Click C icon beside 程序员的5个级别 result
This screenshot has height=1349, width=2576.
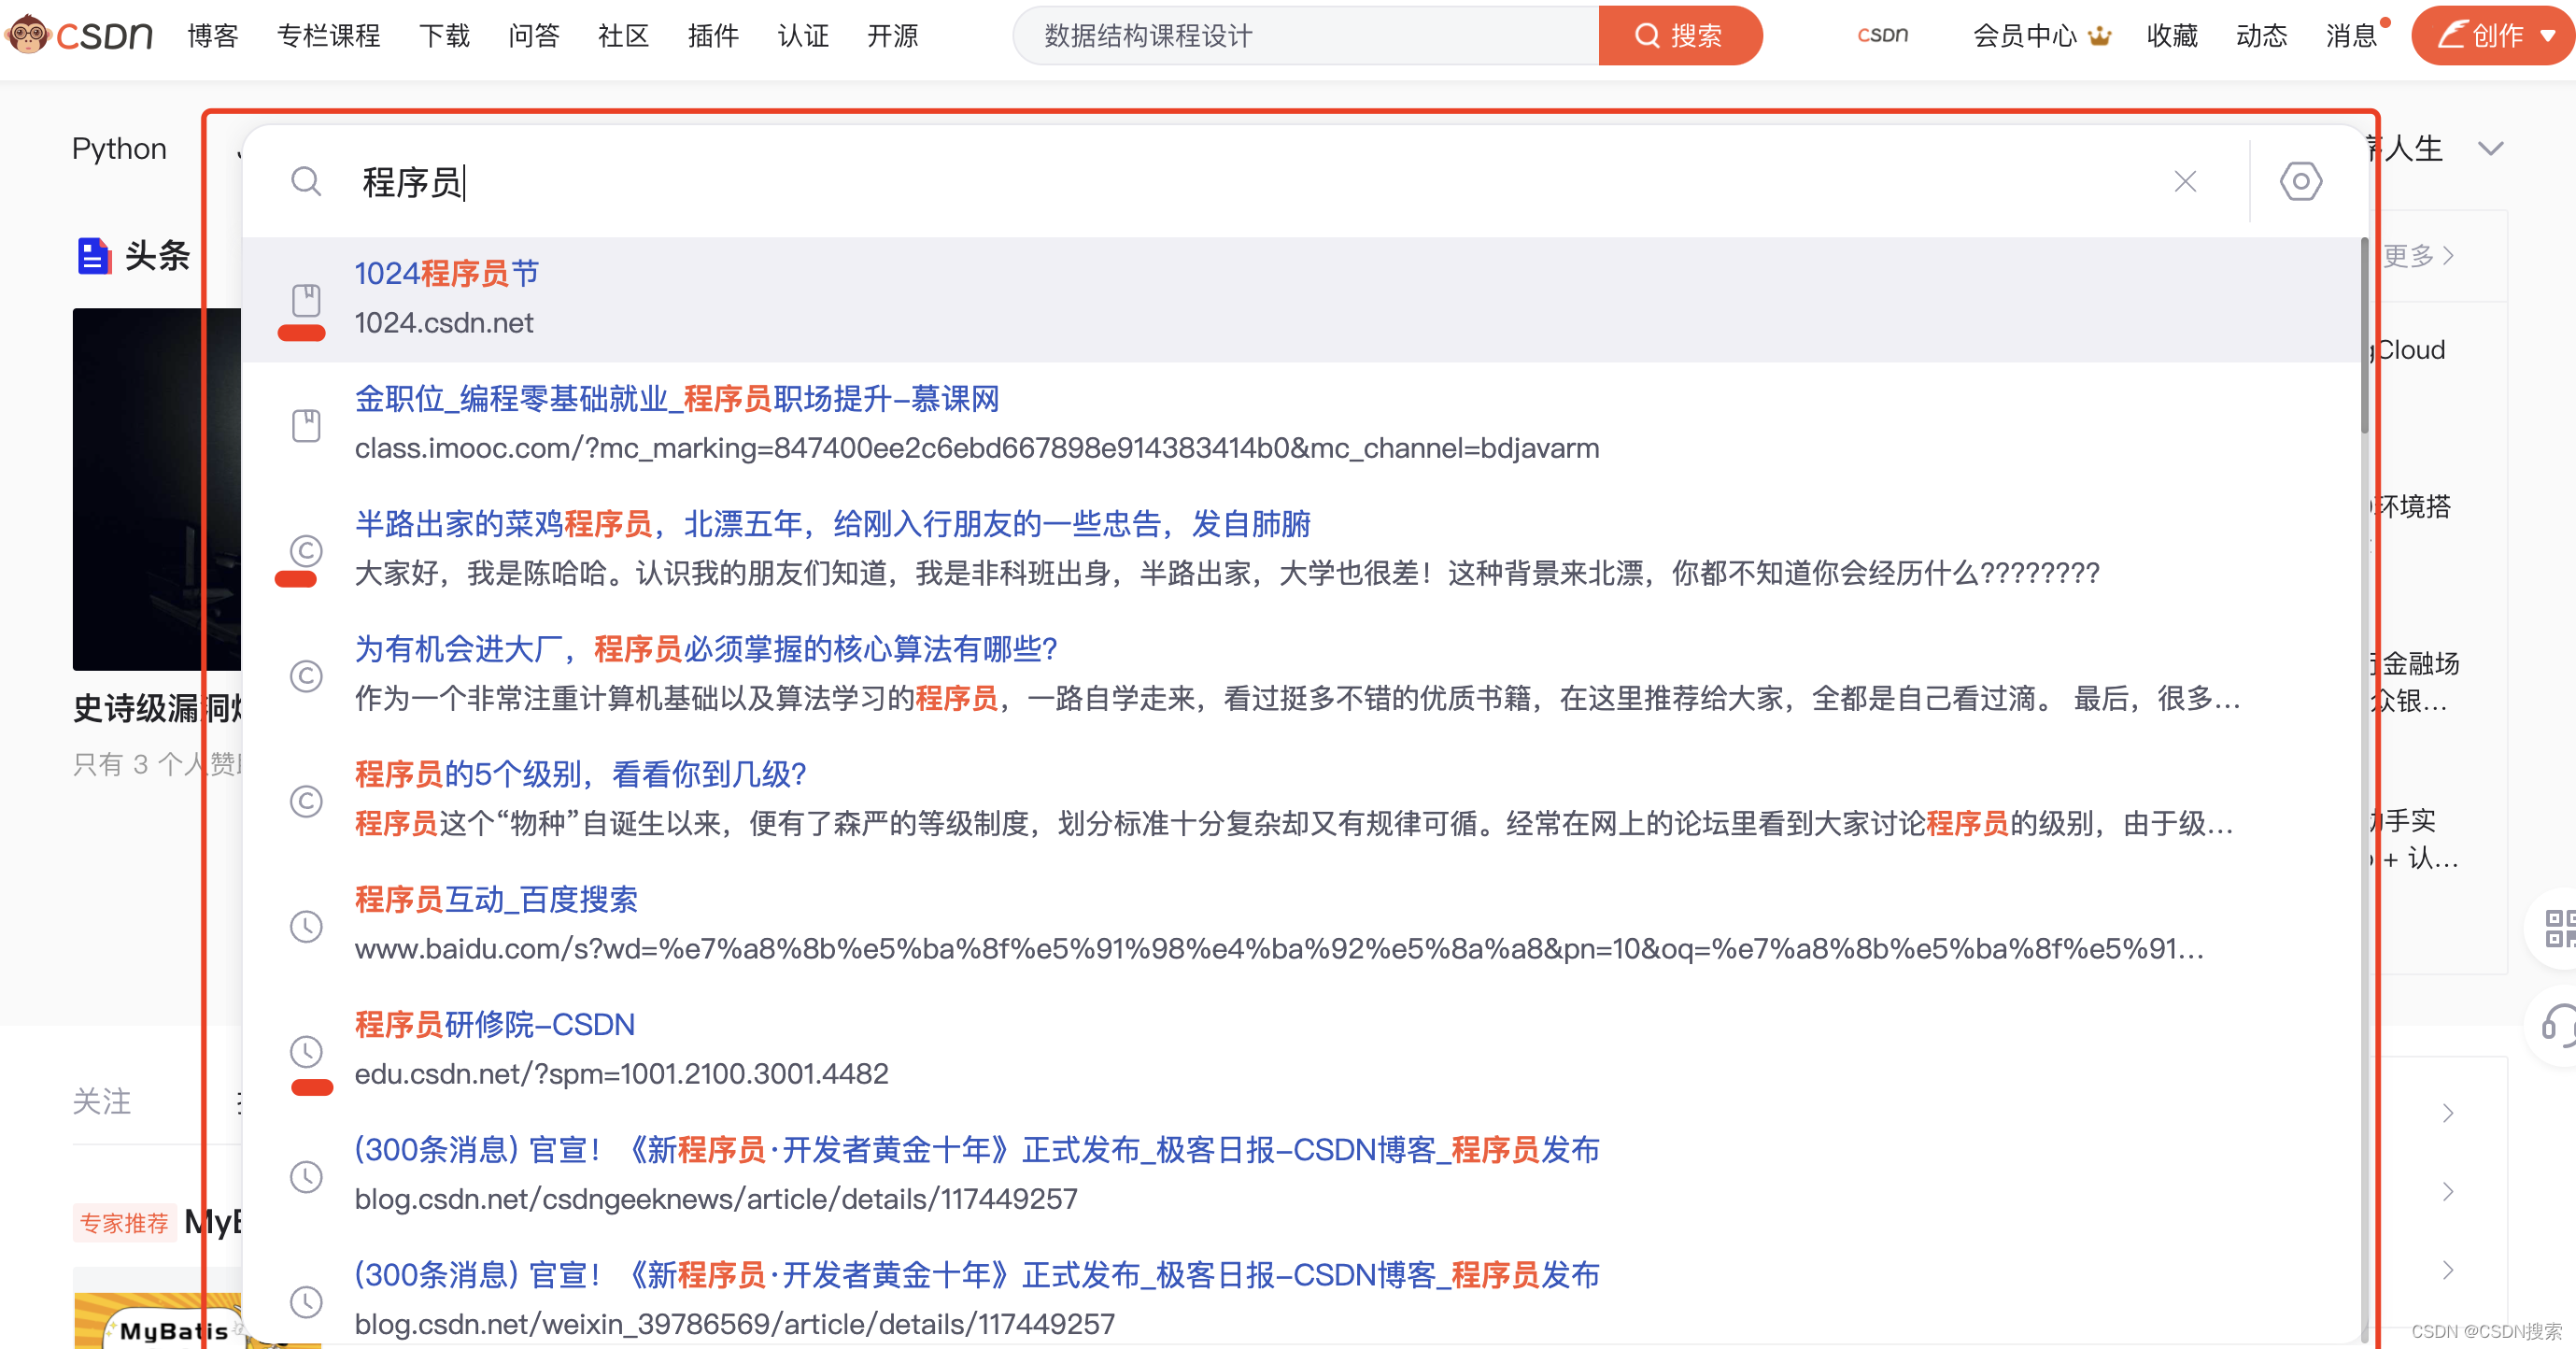point(306,800)
